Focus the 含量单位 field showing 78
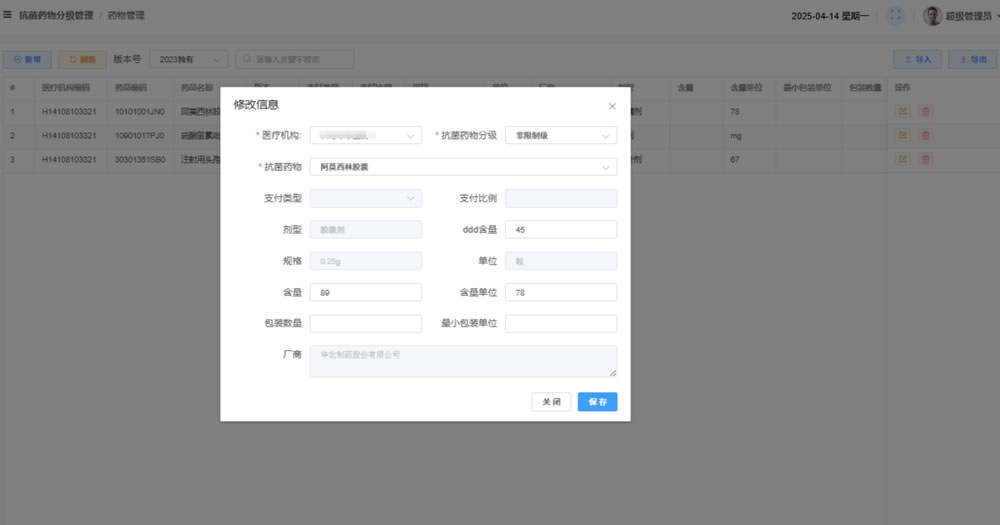The height and width of the screenshot is (525, 1000). pyautogui.click(x=561, y=292)
